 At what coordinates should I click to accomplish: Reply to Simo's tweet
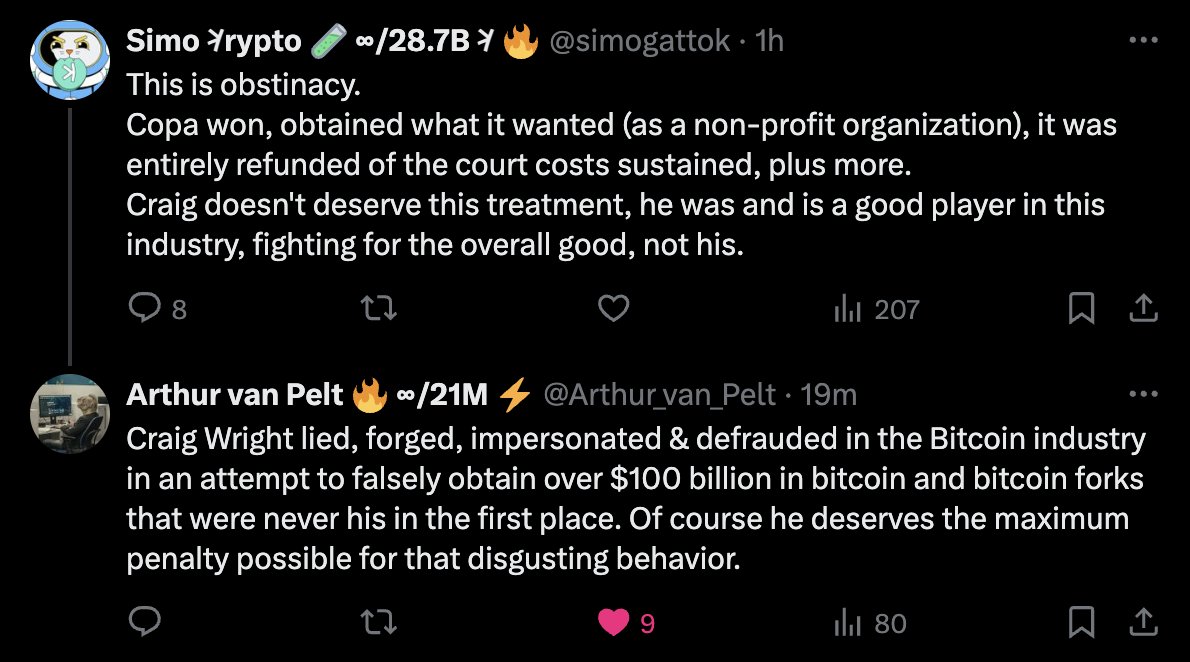(145, 309)
